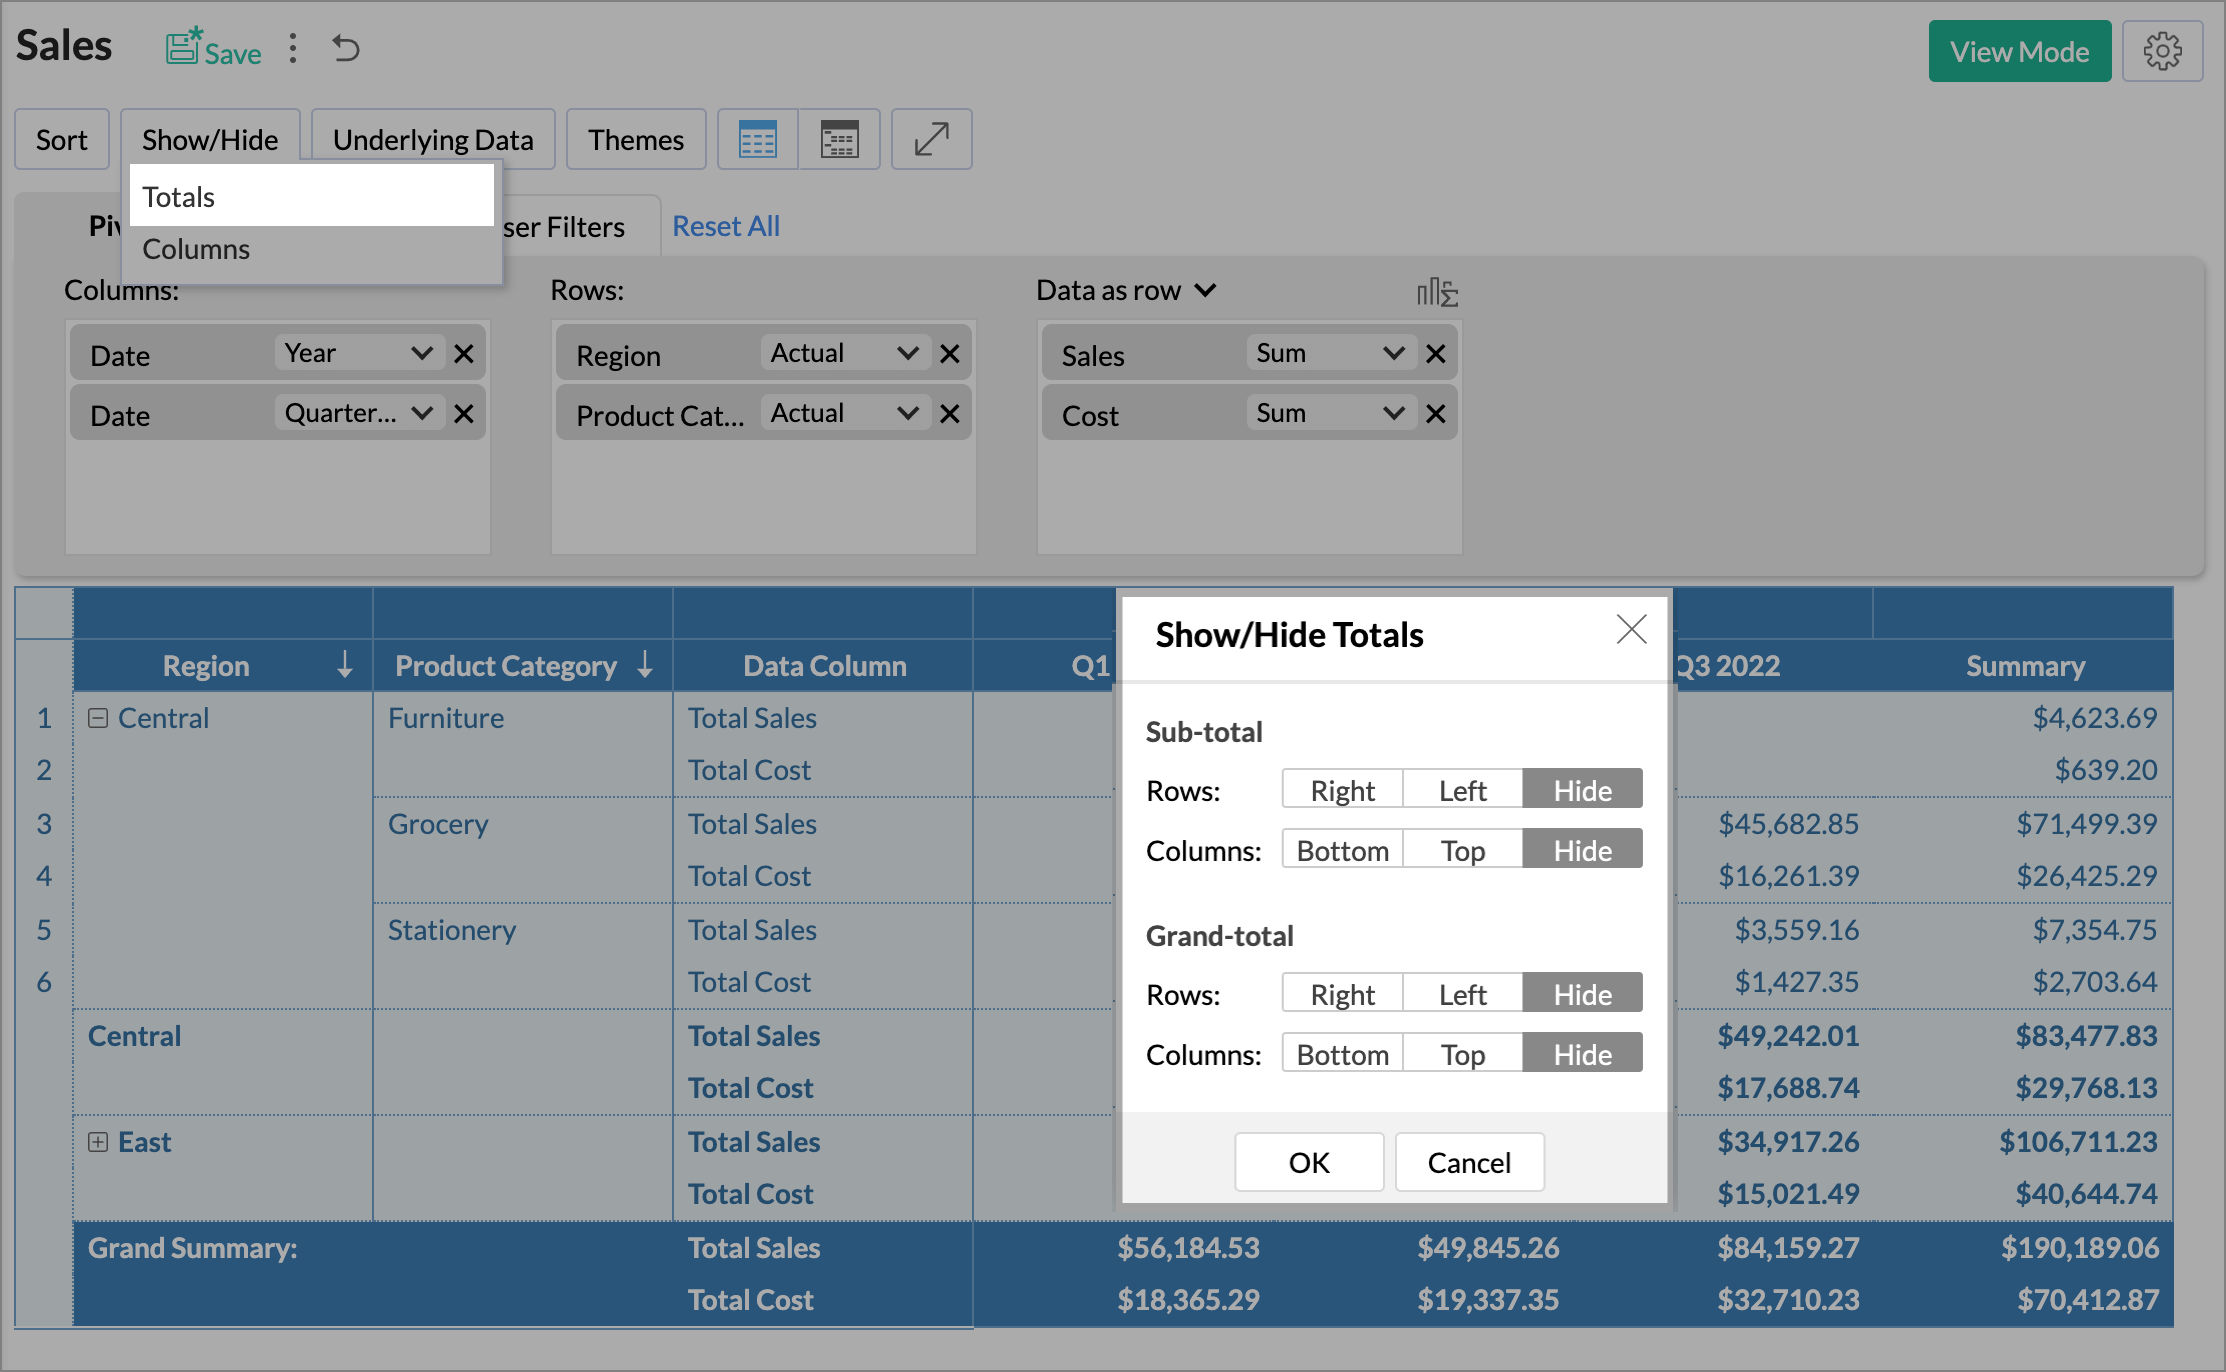Expand the East region row

(98, 1142)
